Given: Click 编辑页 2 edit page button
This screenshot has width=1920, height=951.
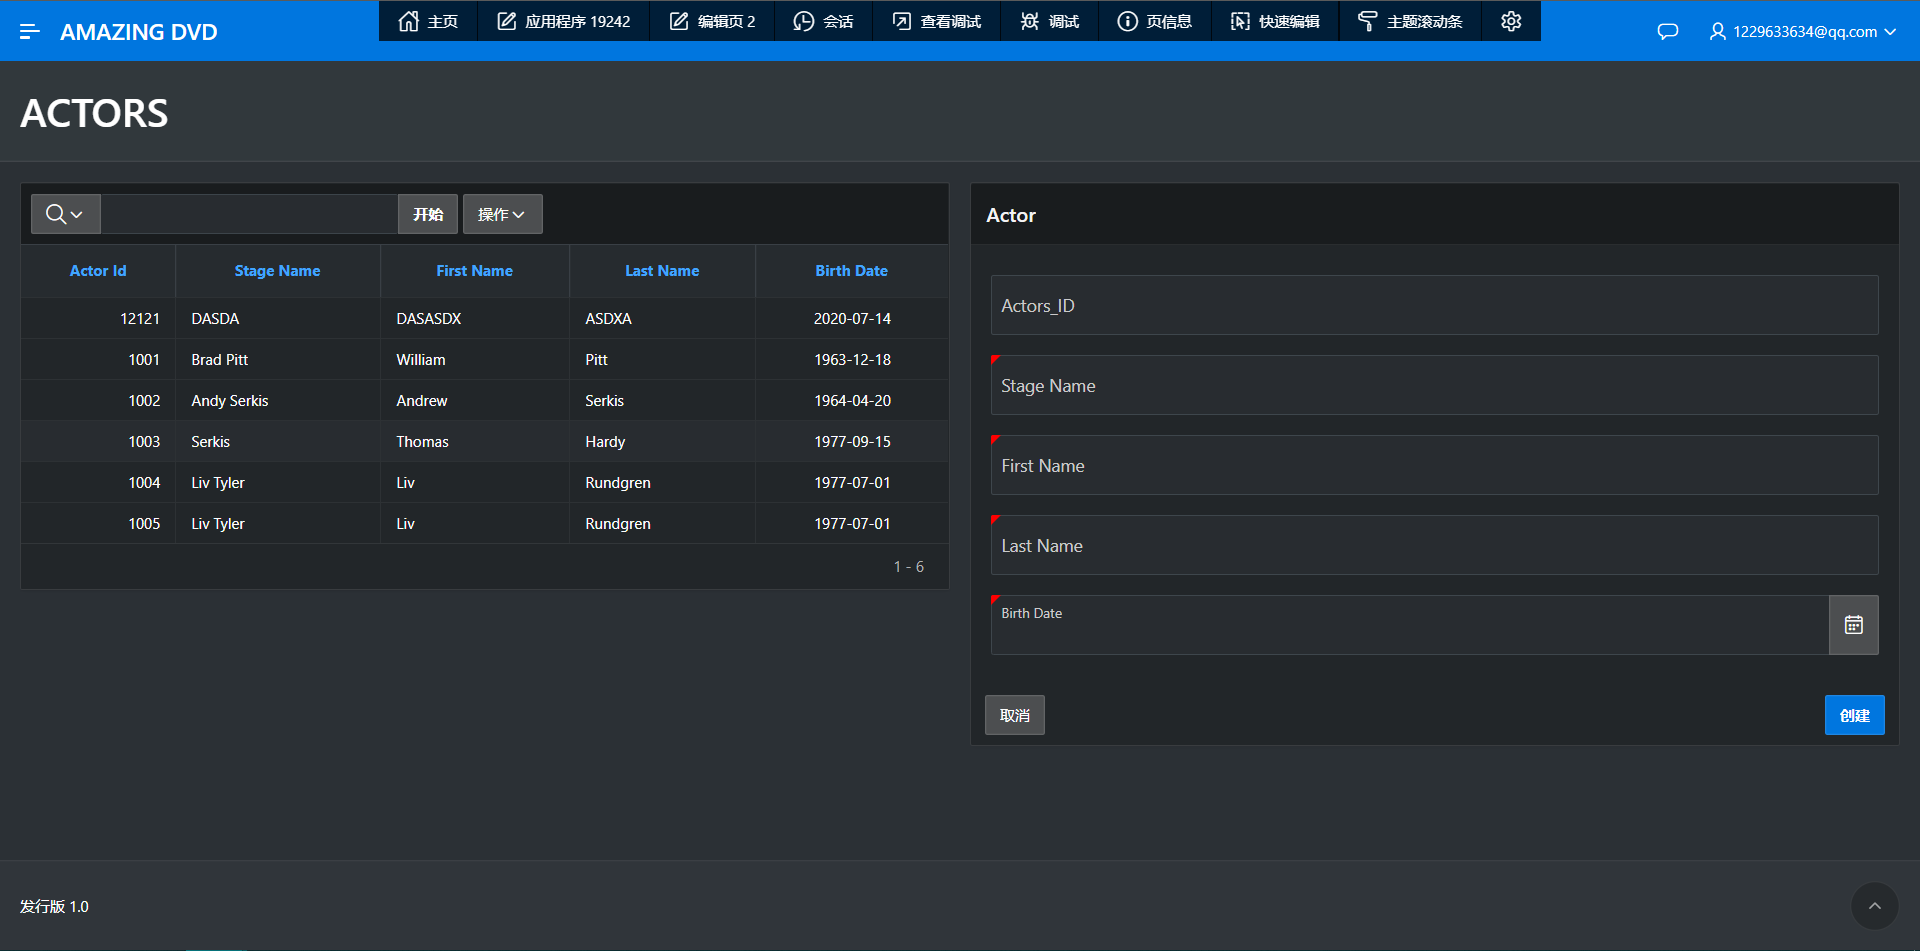Looking at the screenshot, I should pyautogui.click(x=712, y=21).
